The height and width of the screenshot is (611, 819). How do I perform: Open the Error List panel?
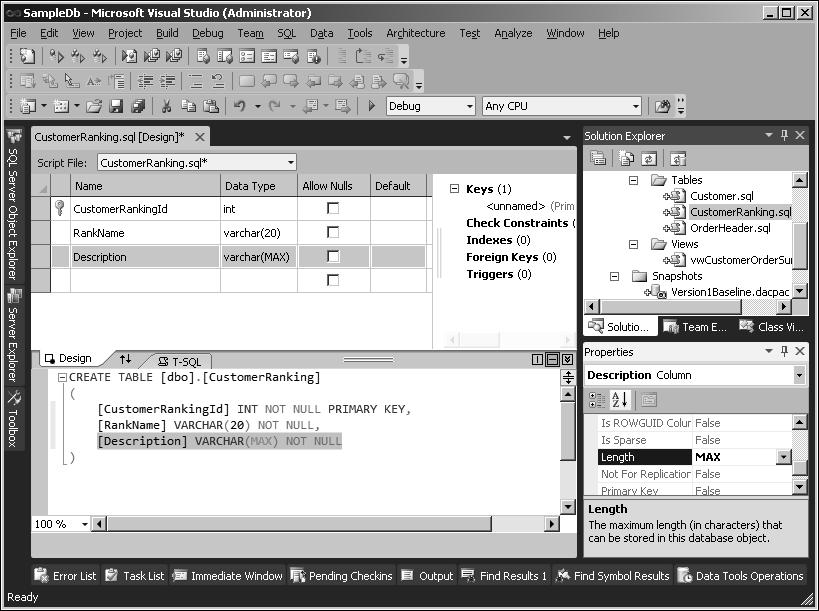65,575
